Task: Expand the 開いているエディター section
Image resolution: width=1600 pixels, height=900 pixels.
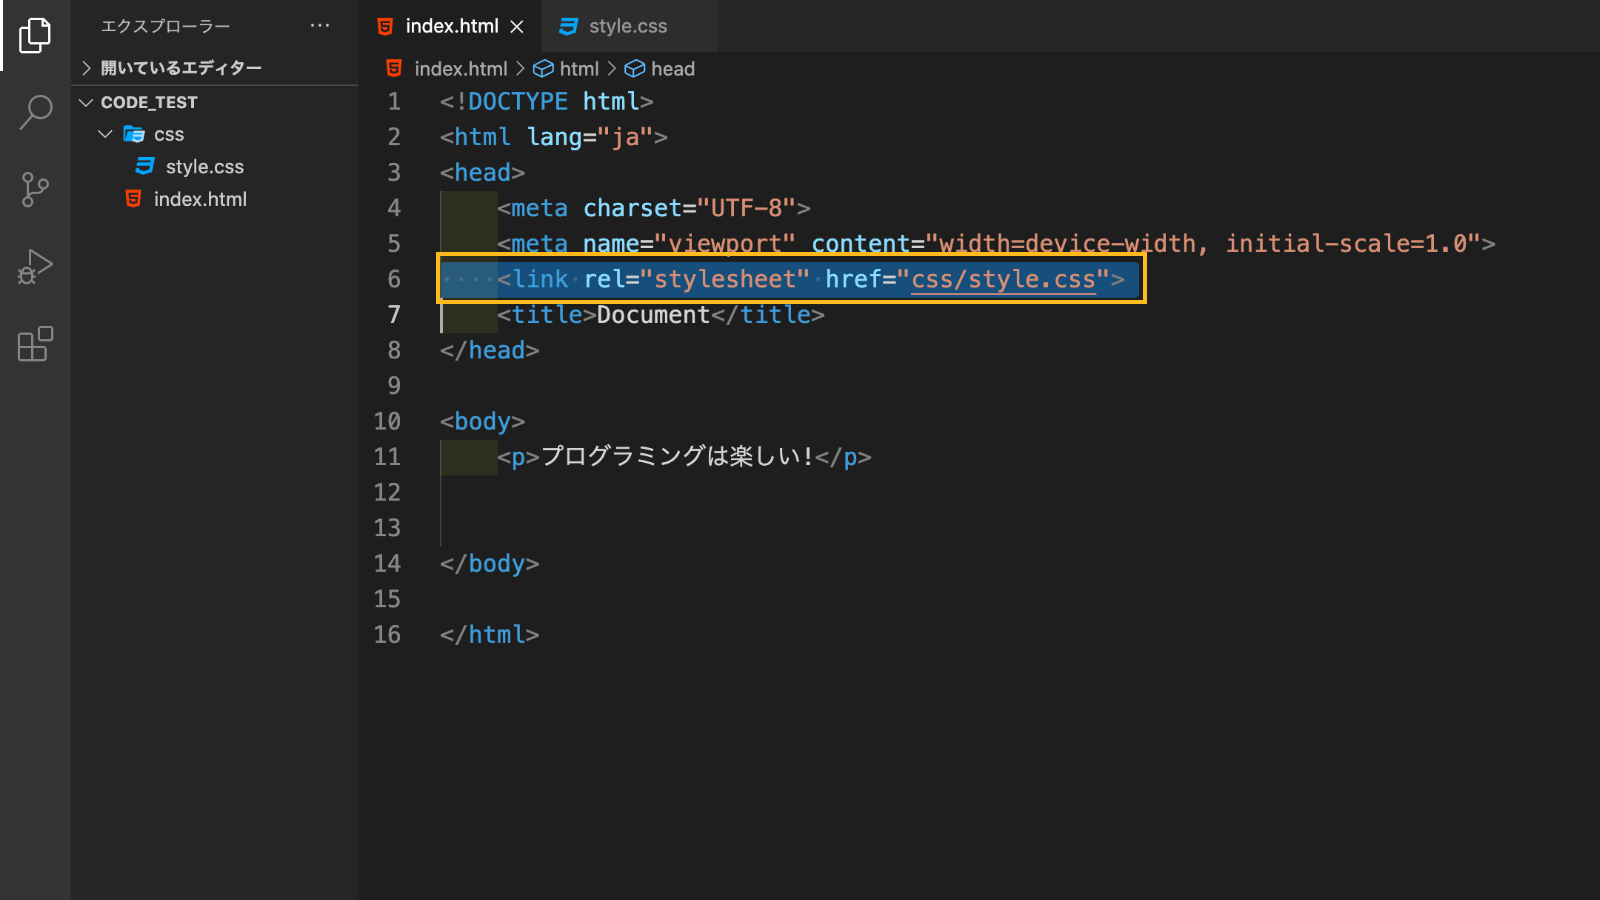Action: coord(86,66)
